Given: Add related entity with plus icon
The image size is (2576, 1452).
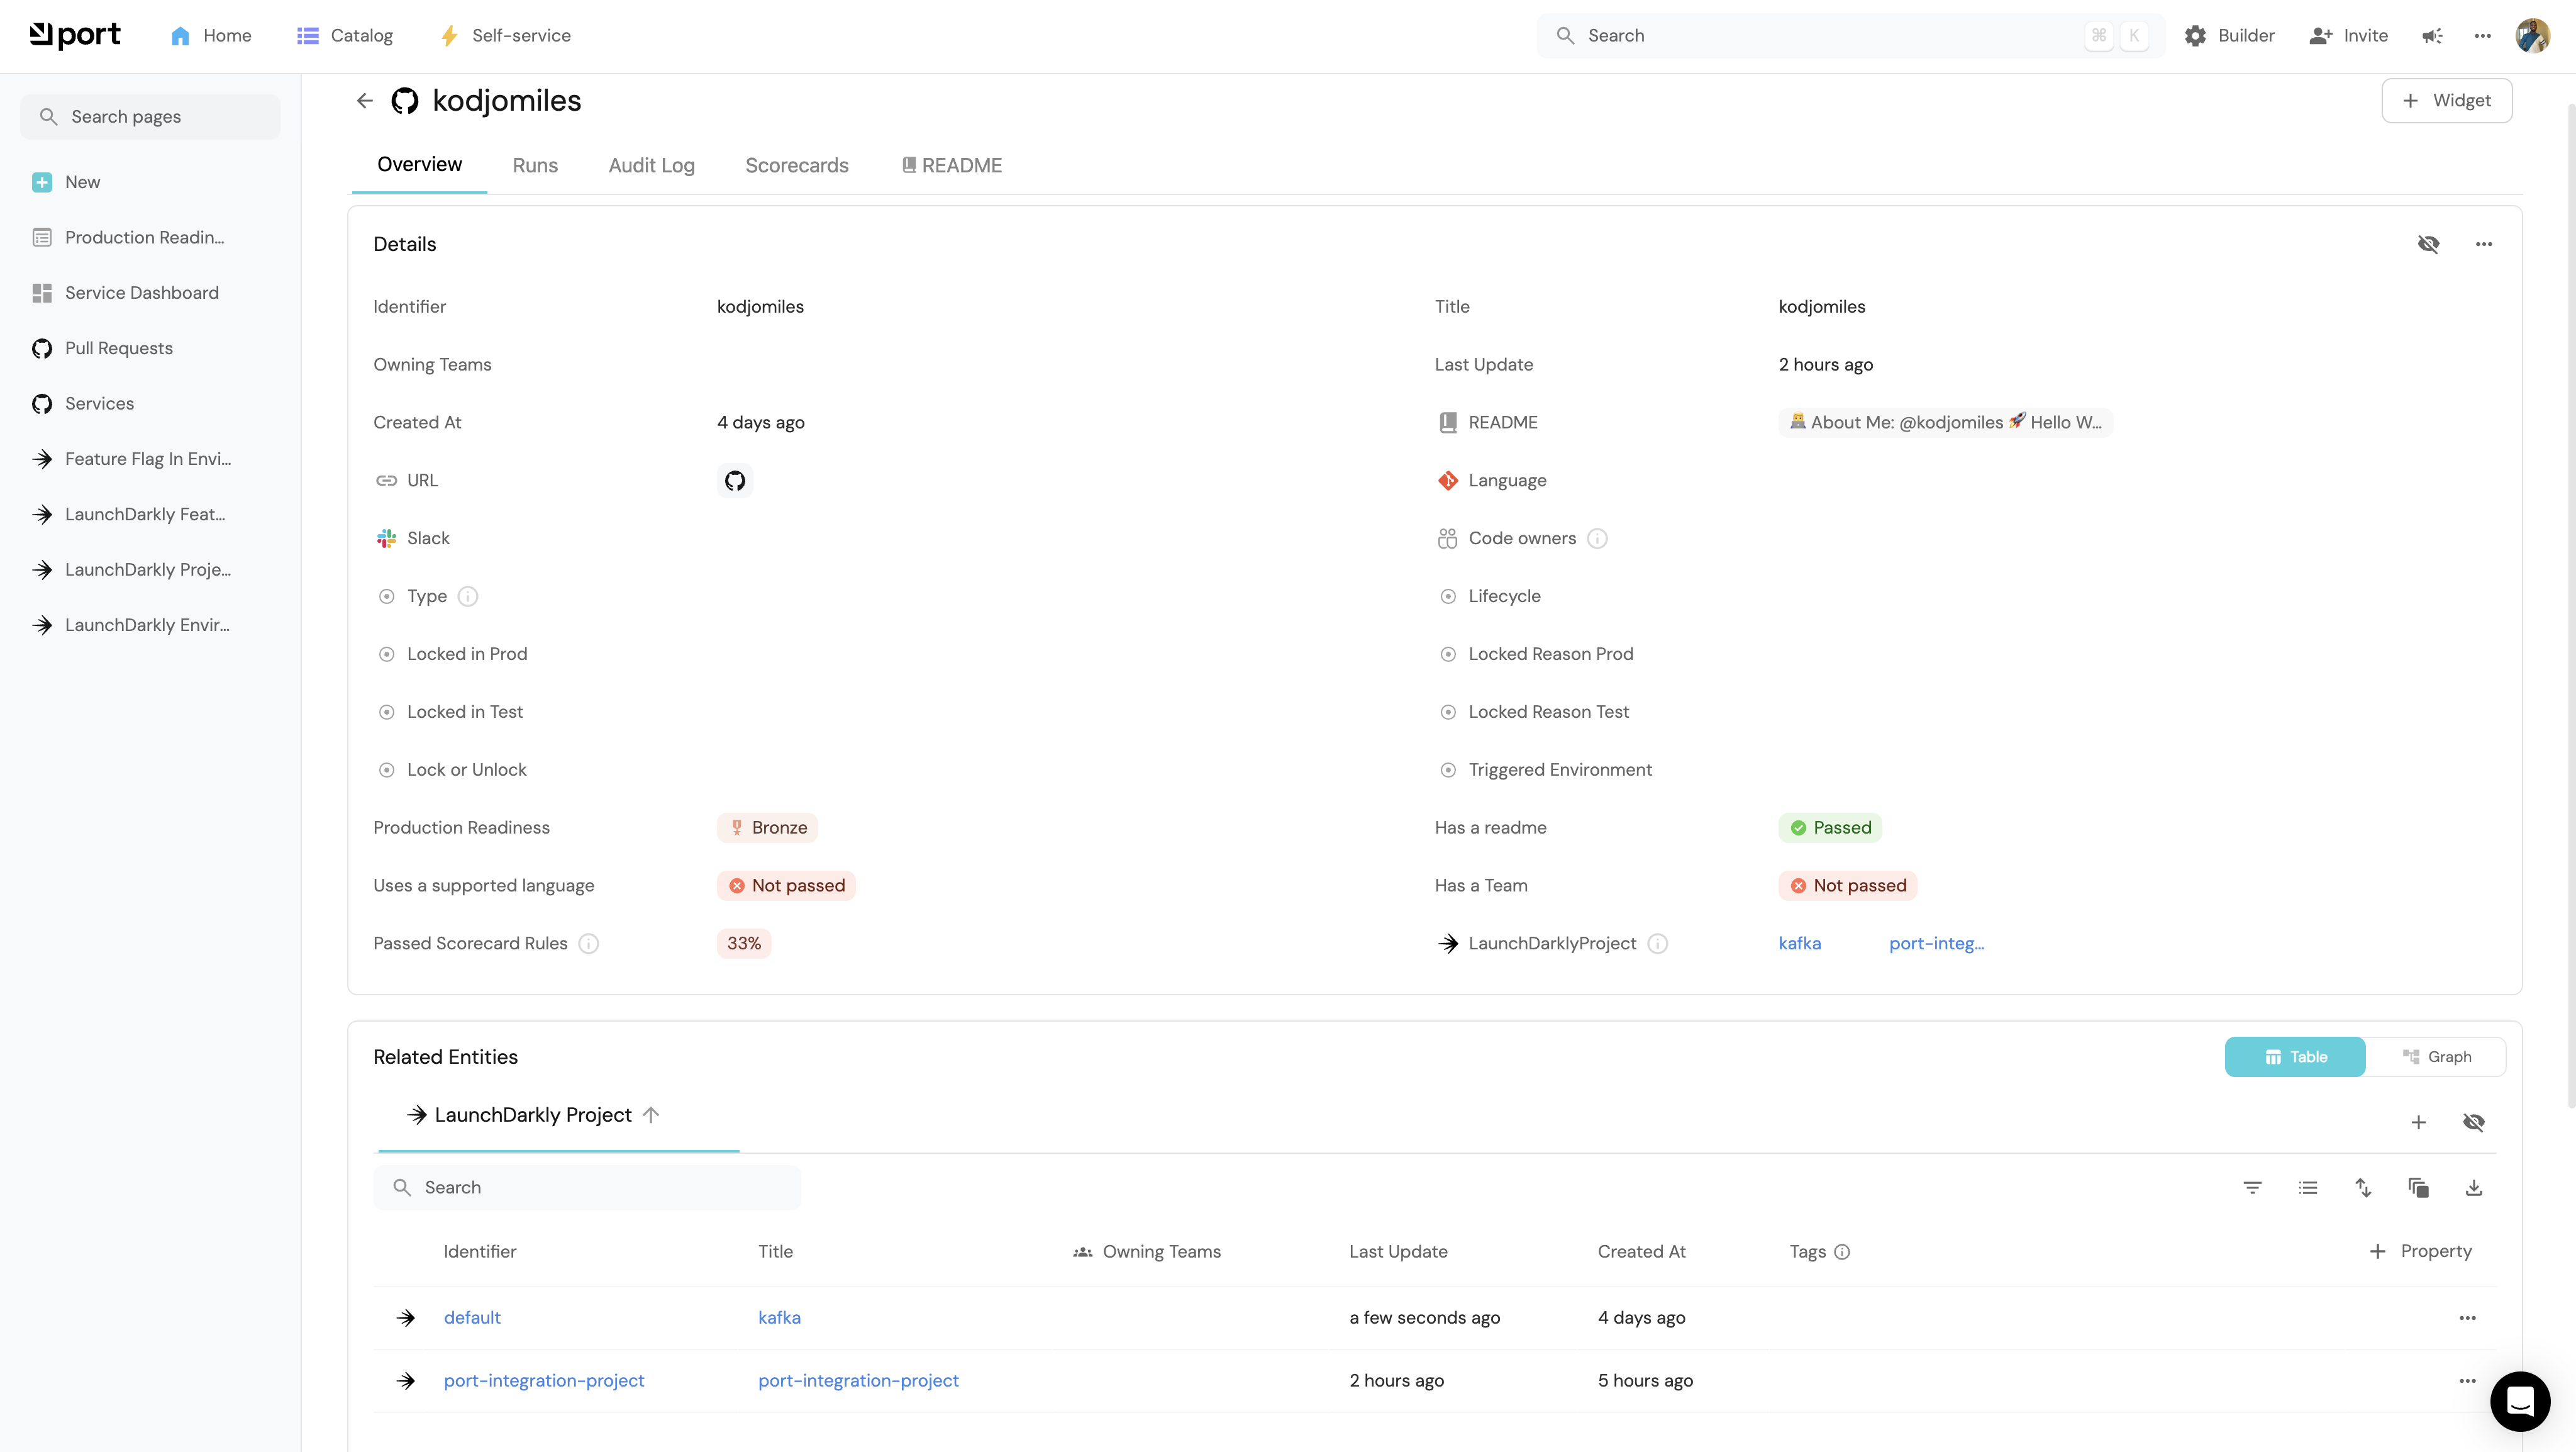Looking at the screenshot, I should [x=2419, y=1123].
